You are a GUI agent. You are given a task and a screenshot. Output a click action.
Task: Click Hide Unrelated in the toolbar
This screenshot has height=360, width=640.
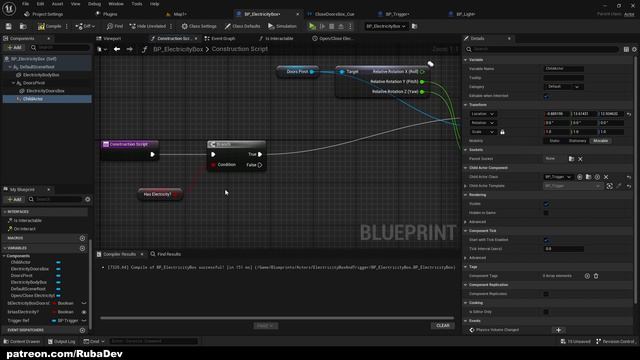[x=148, y=26]
